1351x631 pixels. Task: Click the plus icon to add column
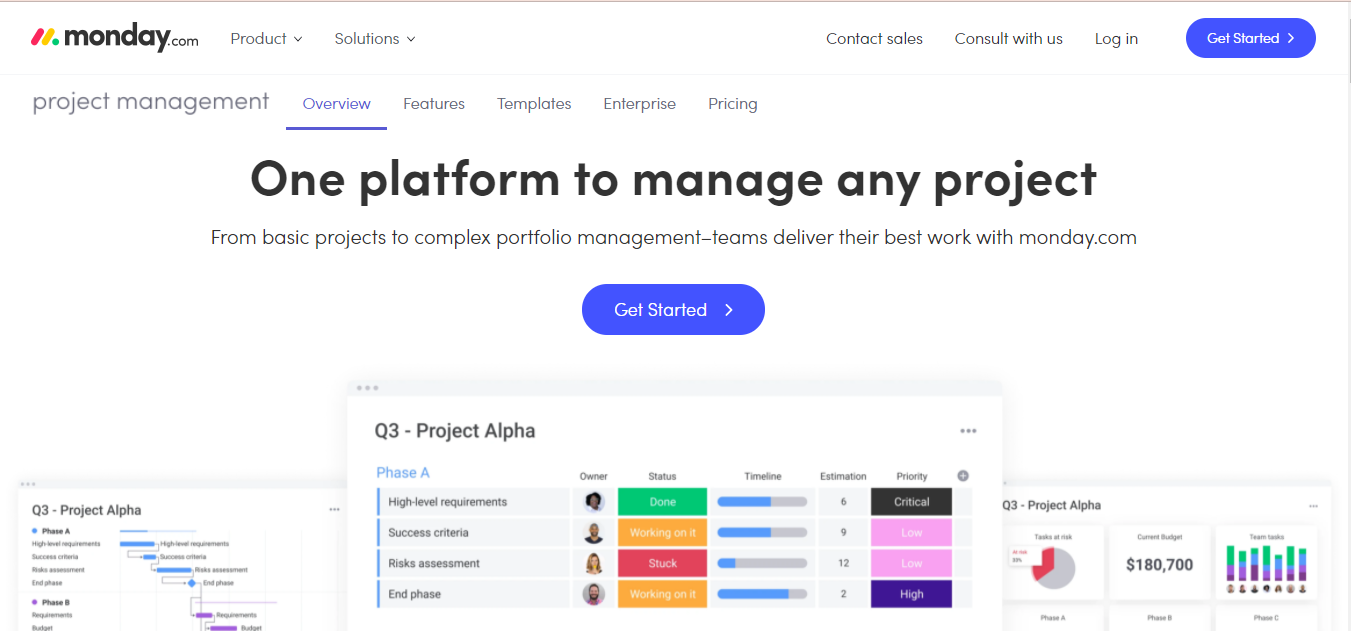(x=963, y=476)
